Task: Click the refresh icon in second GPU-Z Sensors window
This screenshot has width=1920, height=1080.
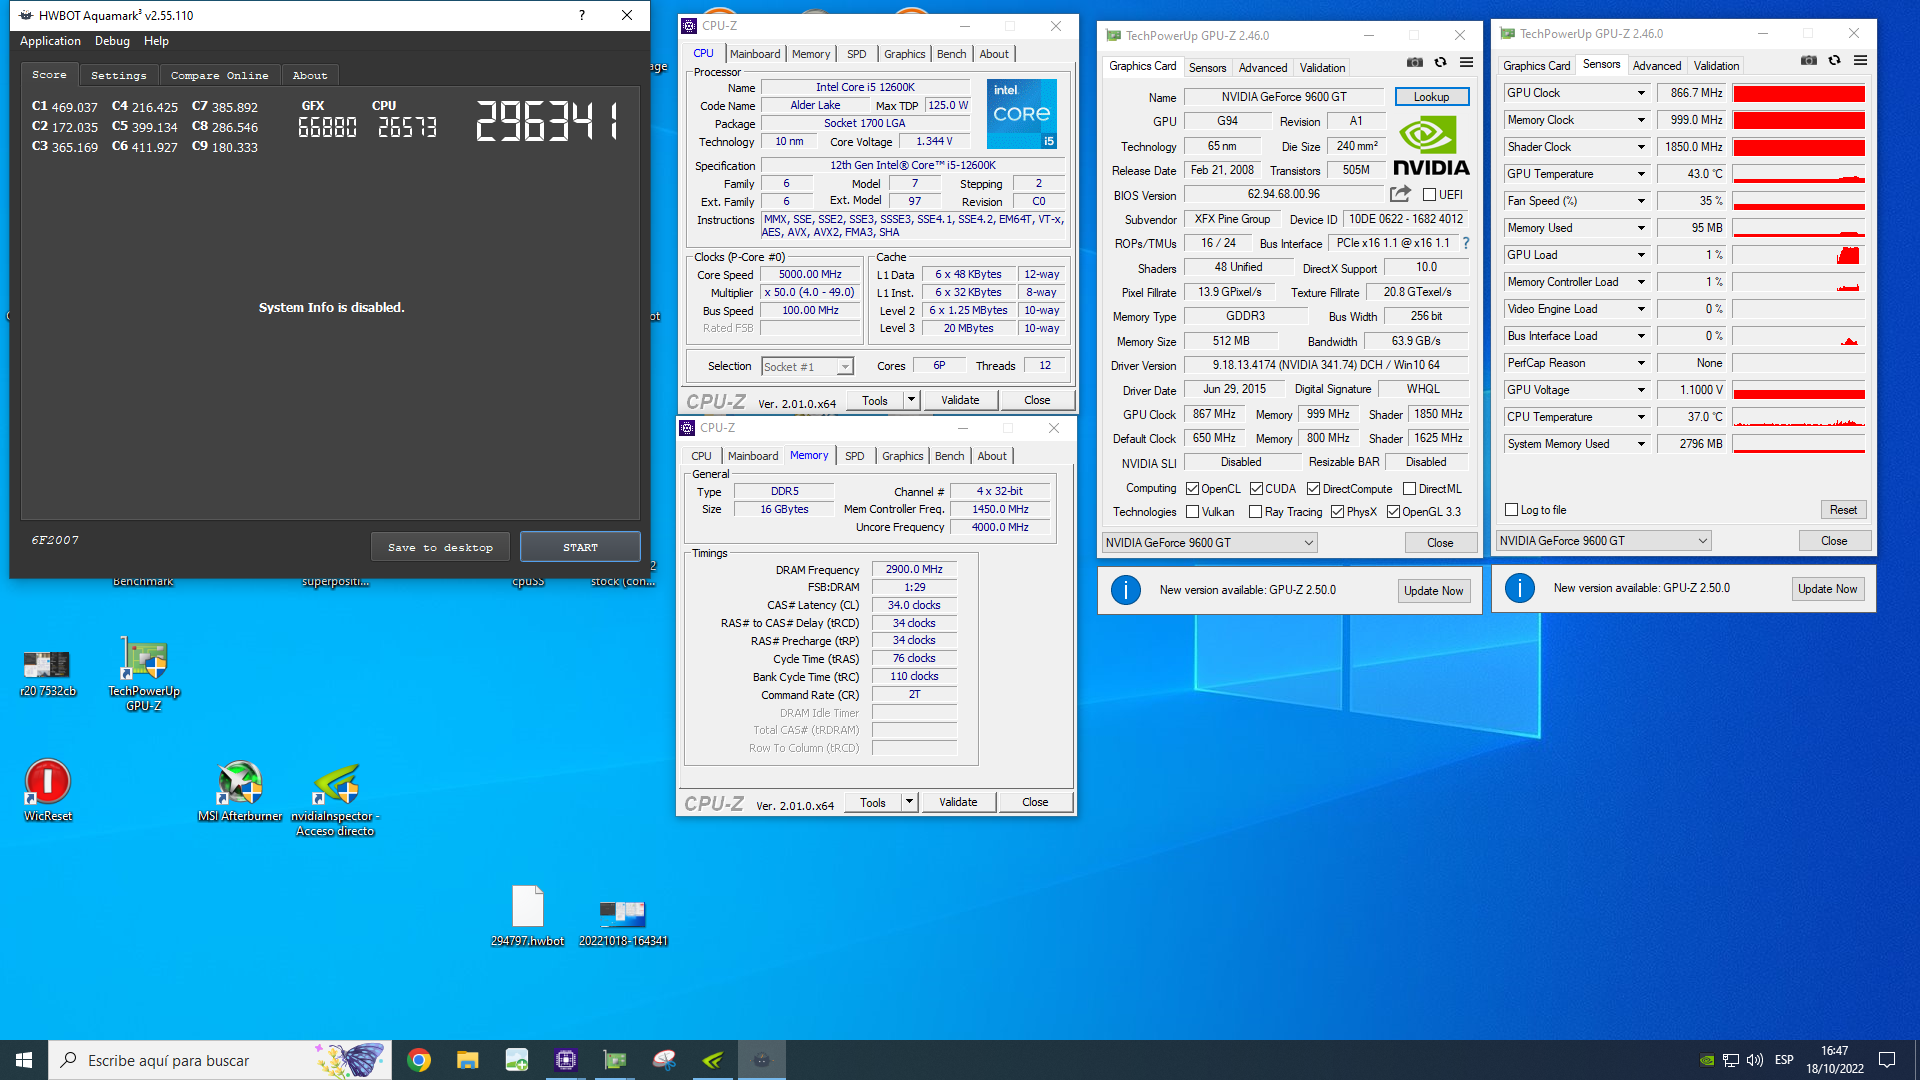Action: coord(1834,60)
